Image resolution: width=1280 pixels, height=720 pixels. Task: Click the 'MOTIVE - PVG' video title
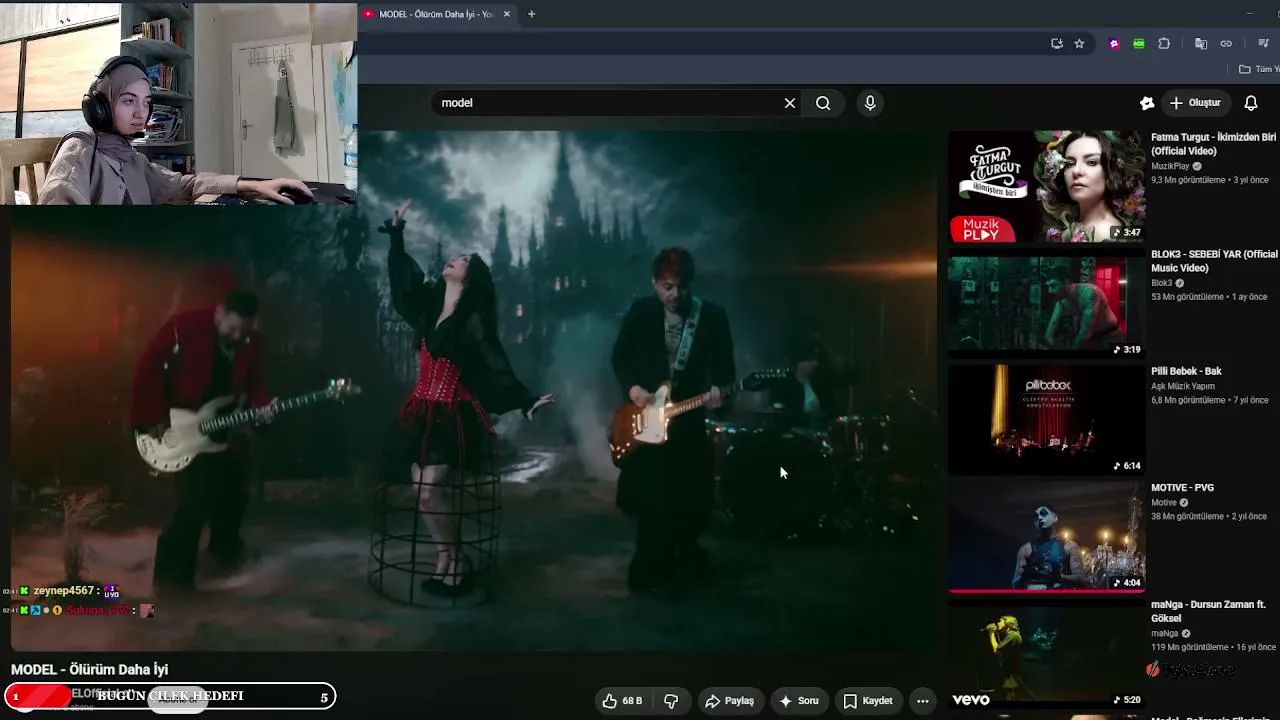click(x=1182, y=488)
